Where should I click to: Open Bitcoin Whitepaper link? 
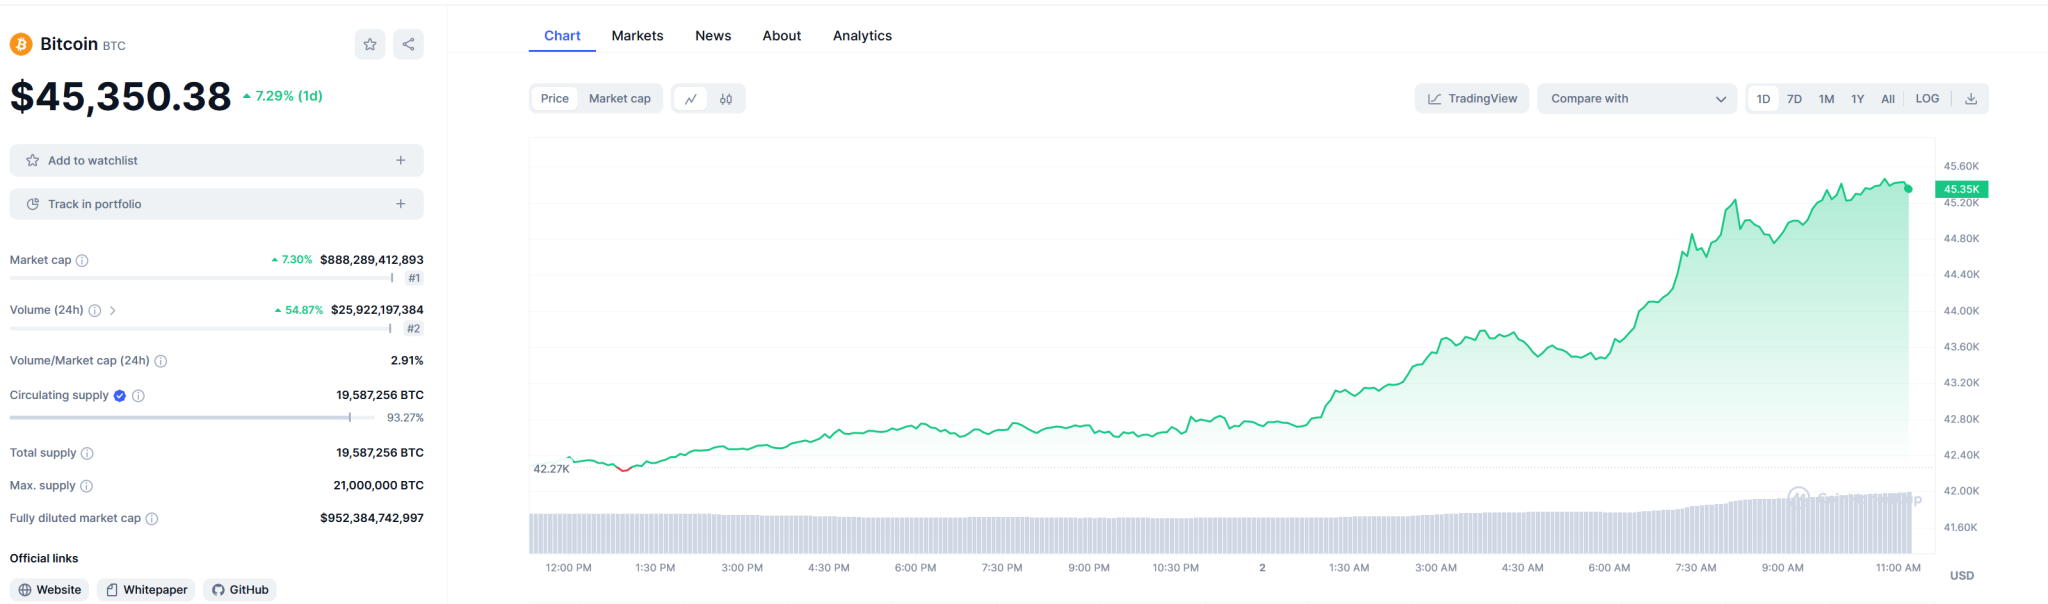pos(146,590)
